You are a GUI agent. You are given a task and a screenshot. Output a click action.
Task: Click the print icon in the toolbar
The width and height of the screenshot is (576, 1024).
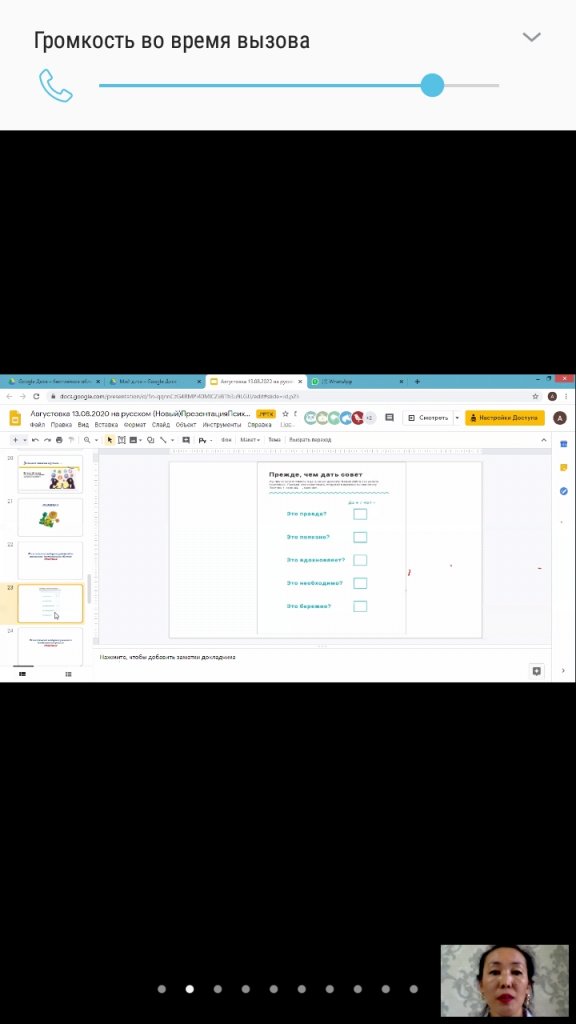coord(59,440)
